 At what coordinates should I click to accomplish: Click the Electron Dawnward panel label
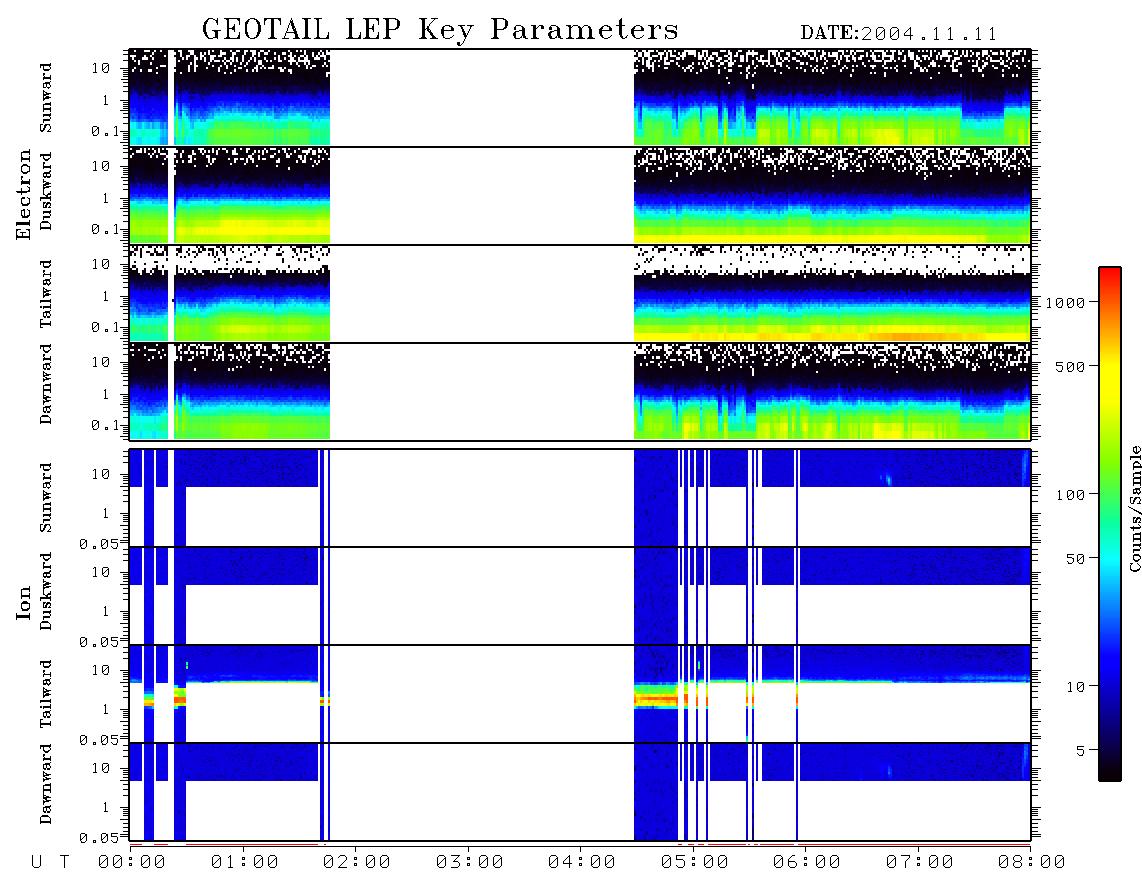click(x=46, y=385)
